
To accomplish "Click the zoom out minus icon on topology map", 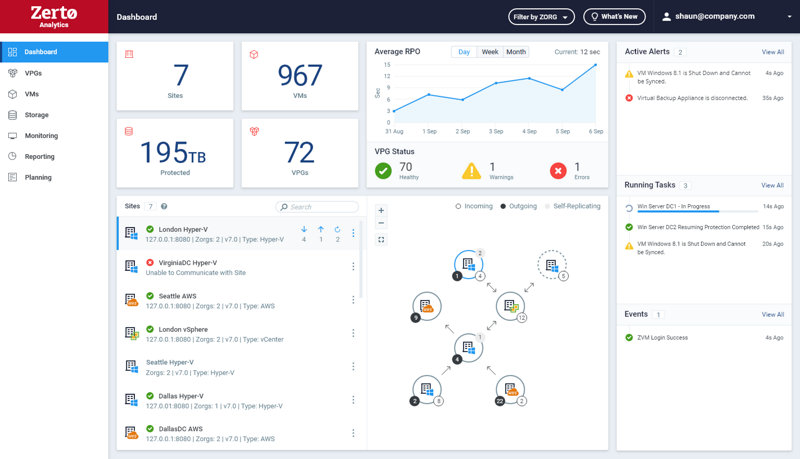I will click(x=381, y=223).
